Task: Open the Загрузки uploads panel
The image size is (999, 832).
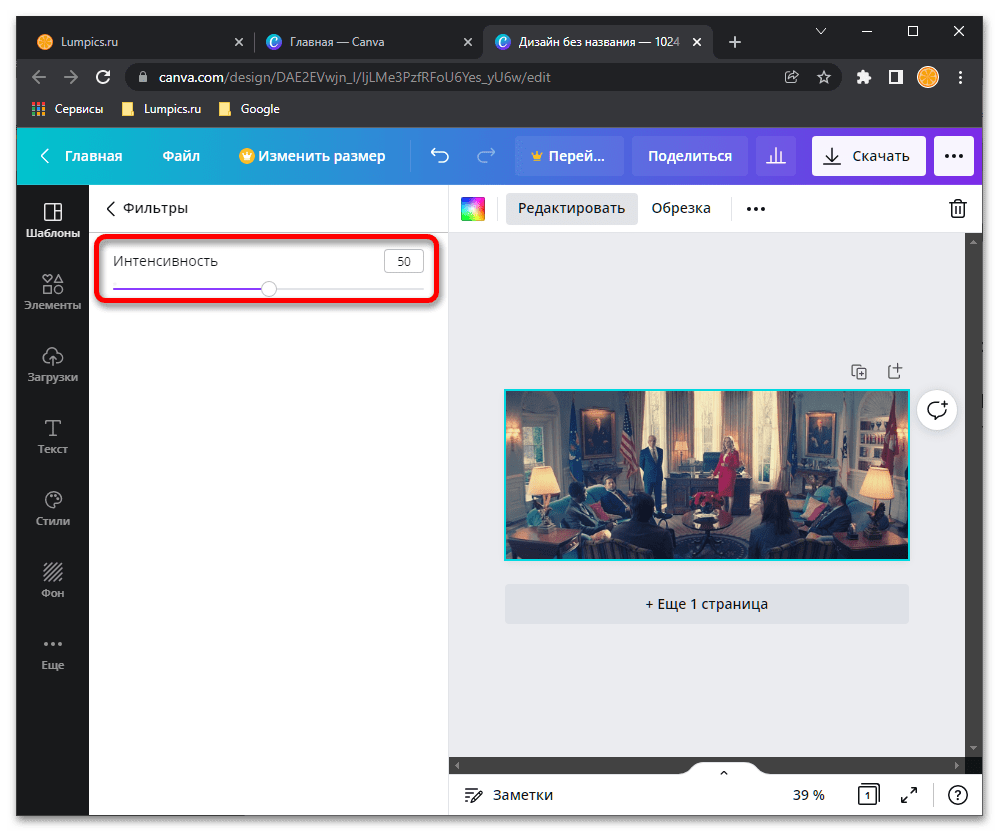Action: click(52, 364)
